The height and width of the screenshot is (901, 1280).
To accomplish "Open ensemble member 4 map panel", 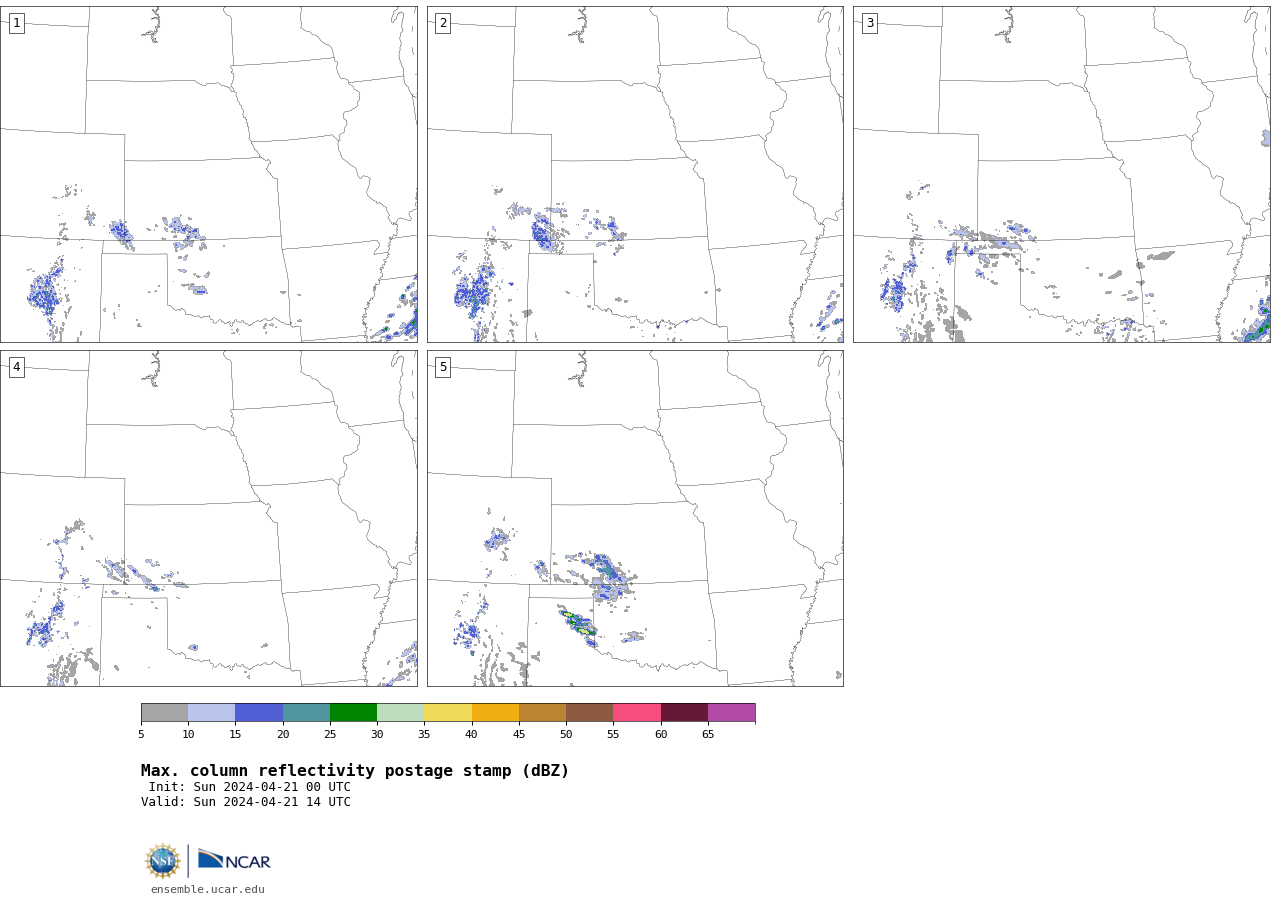I will (208, 518).
